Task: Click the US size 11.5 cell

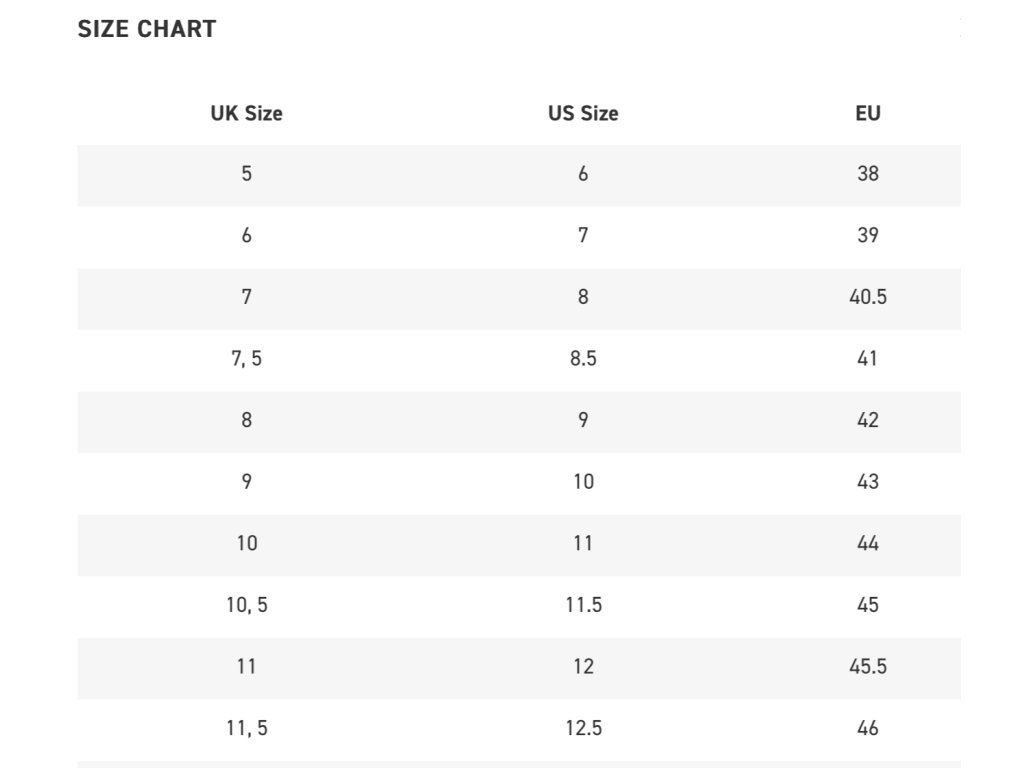Action: coord(583,605)
